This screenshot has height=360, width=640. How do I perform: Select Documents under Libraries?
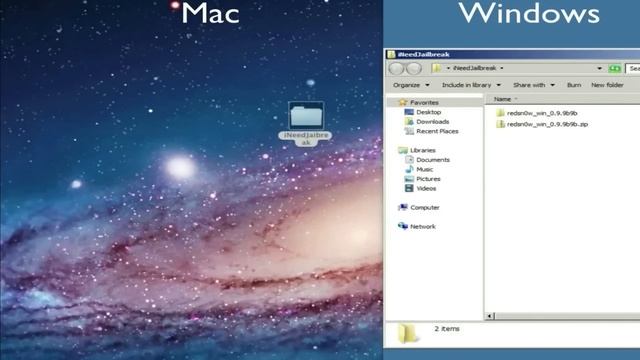point(433,160)
